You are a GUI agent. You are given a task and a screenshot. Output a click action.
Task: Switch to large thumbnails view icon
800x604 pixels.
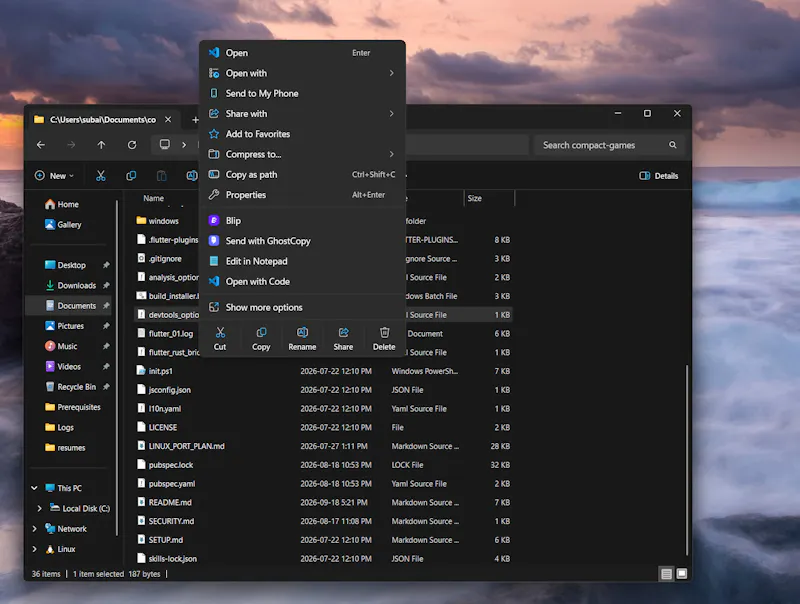[682, 574]
